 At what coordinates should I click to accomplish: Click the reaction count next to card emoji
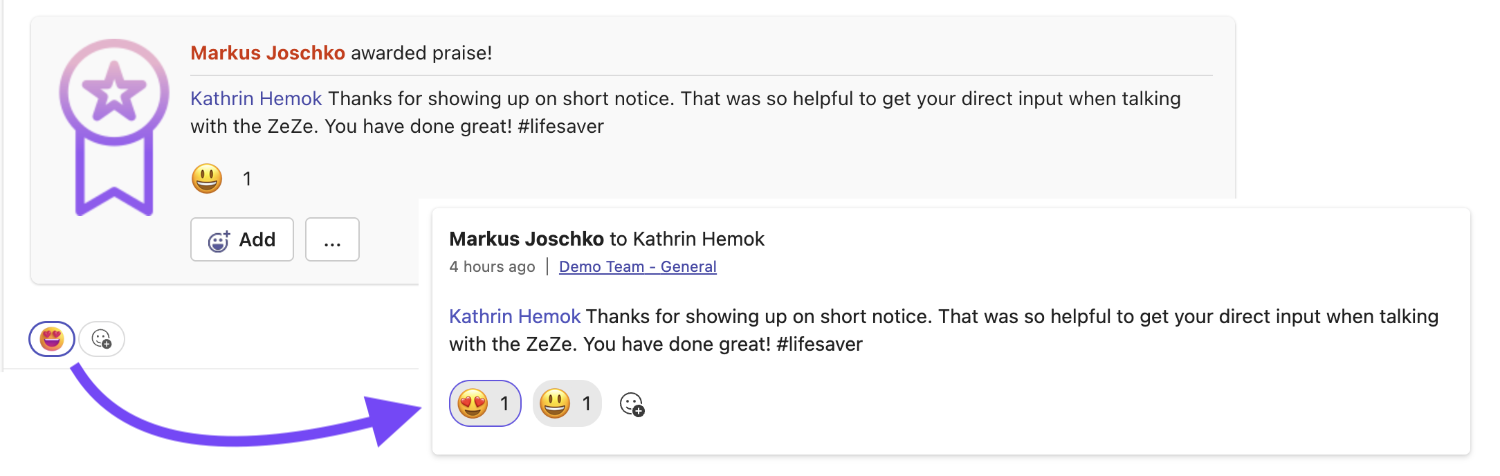tap(247, 180)
